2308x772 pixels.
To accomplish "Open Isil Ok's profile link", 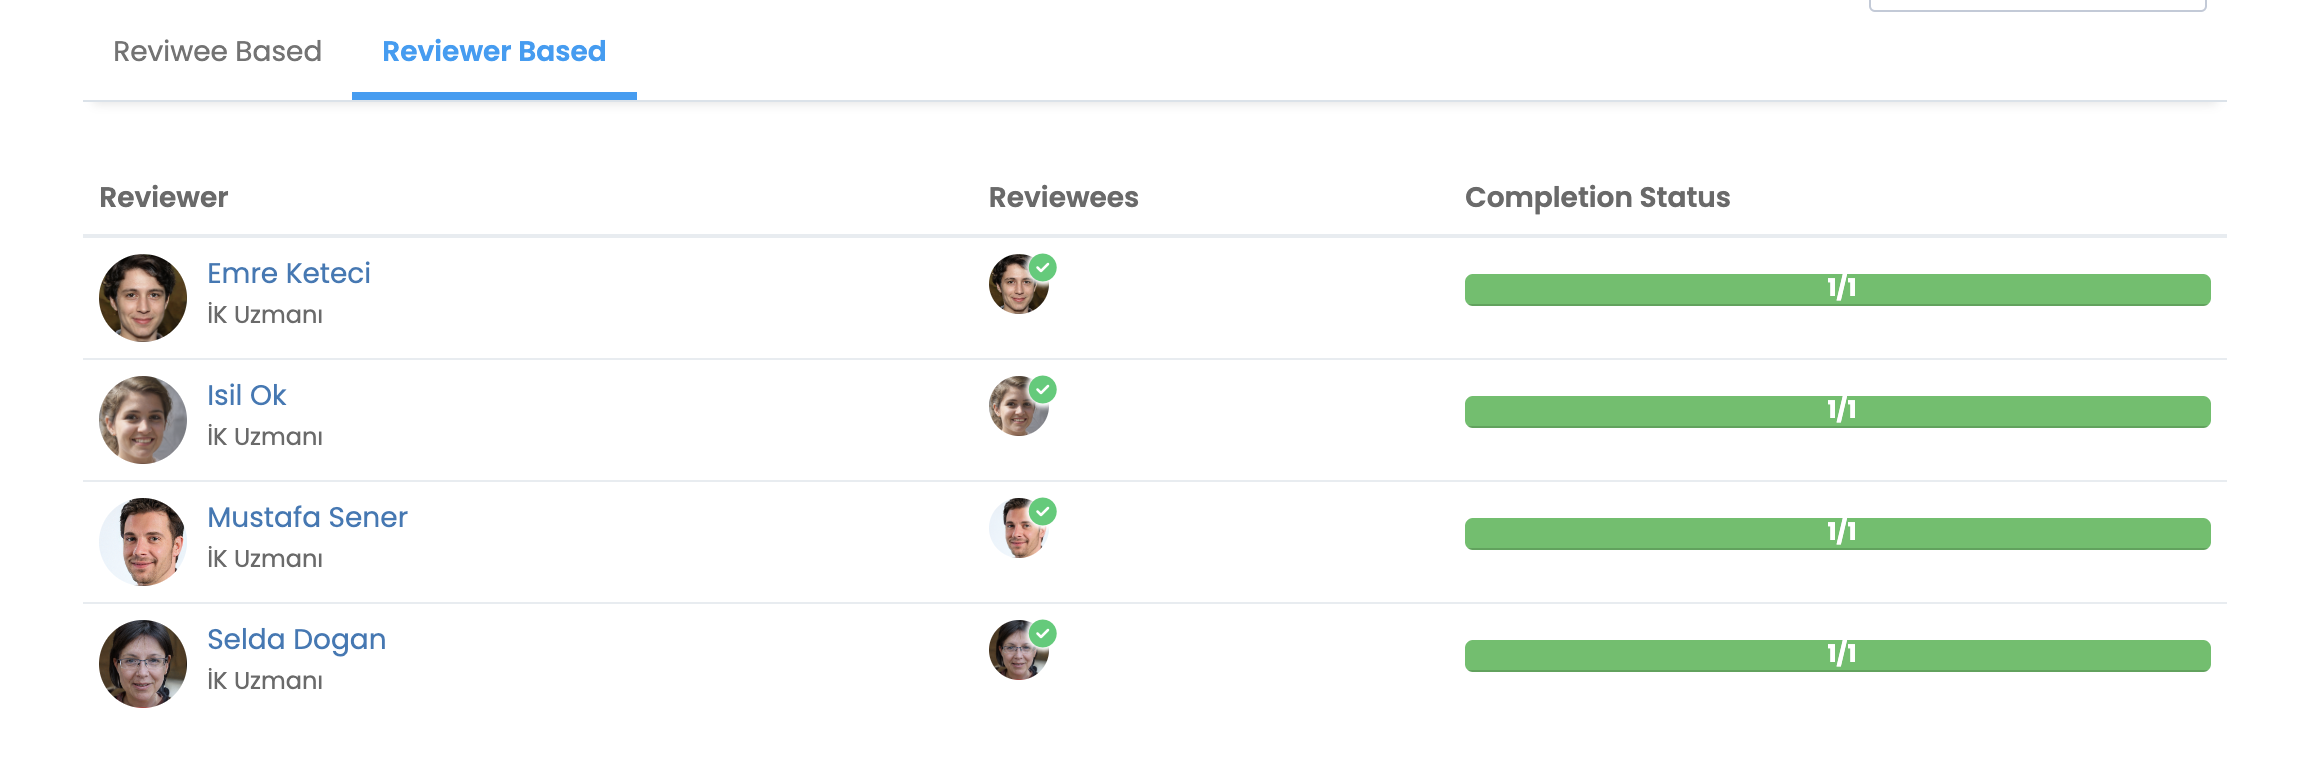I will pyautogui.click(x=246, y=395).
